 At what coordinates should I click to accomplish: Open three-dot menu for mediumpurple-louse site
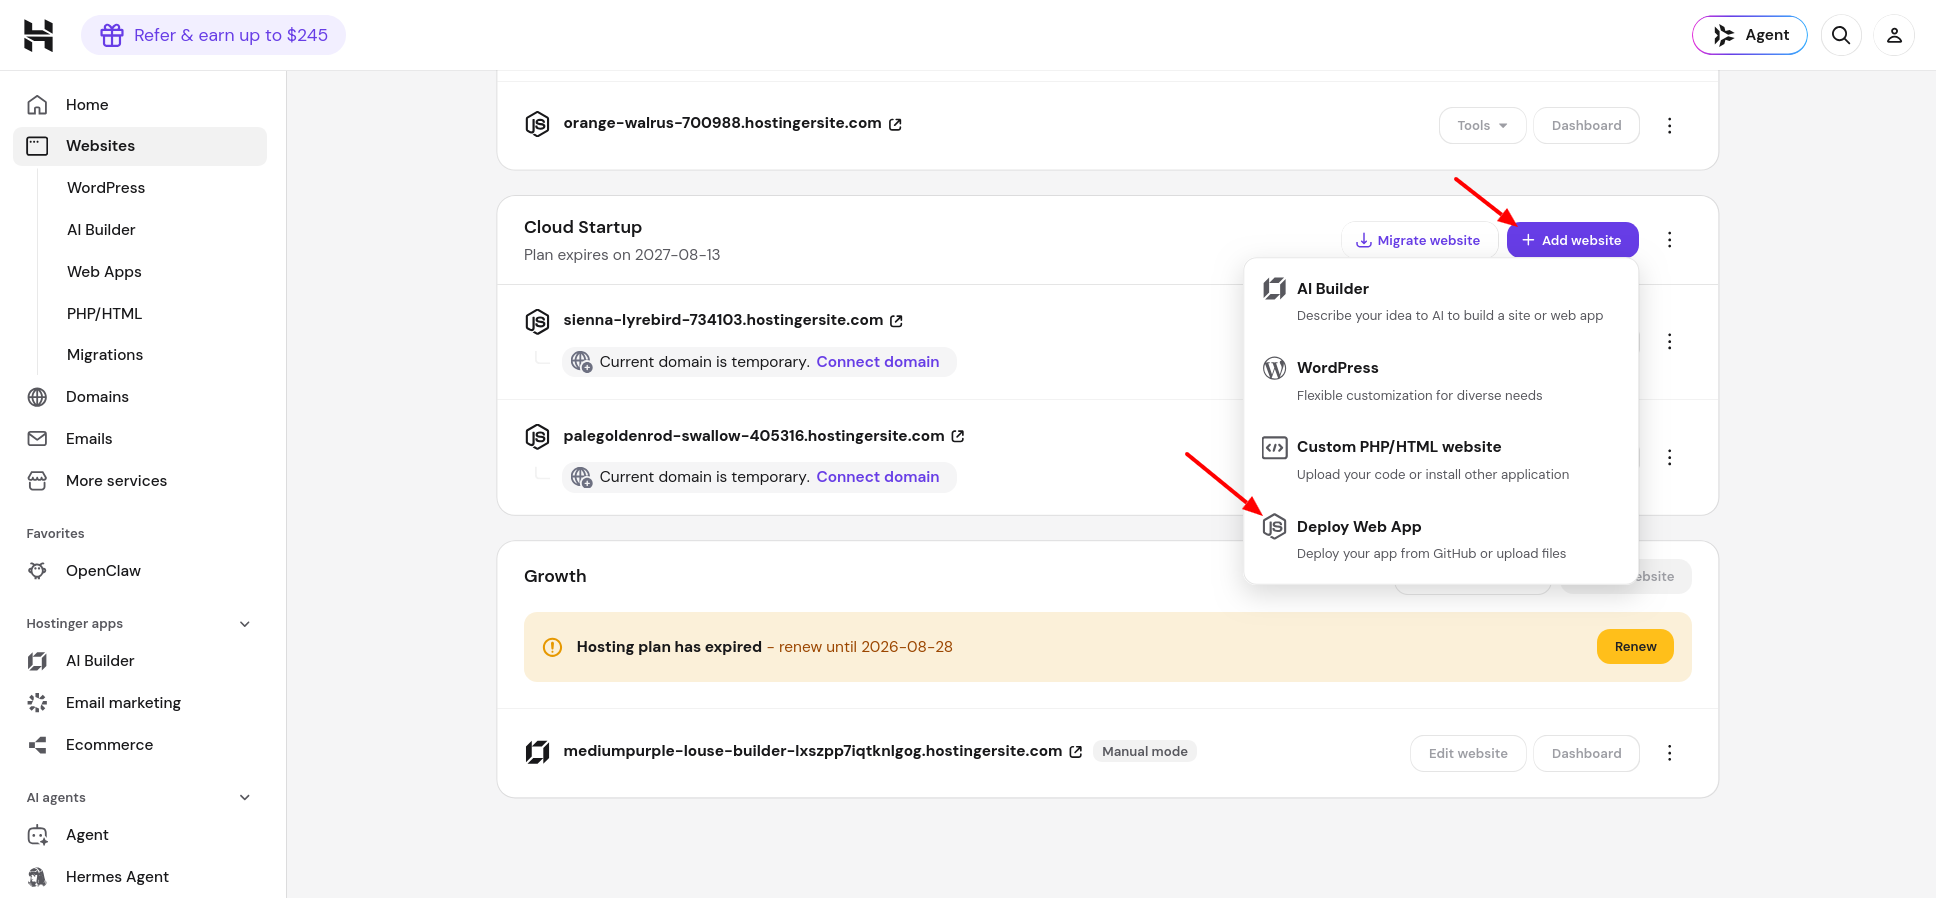pyautogui.click(x=1669, y=753)
